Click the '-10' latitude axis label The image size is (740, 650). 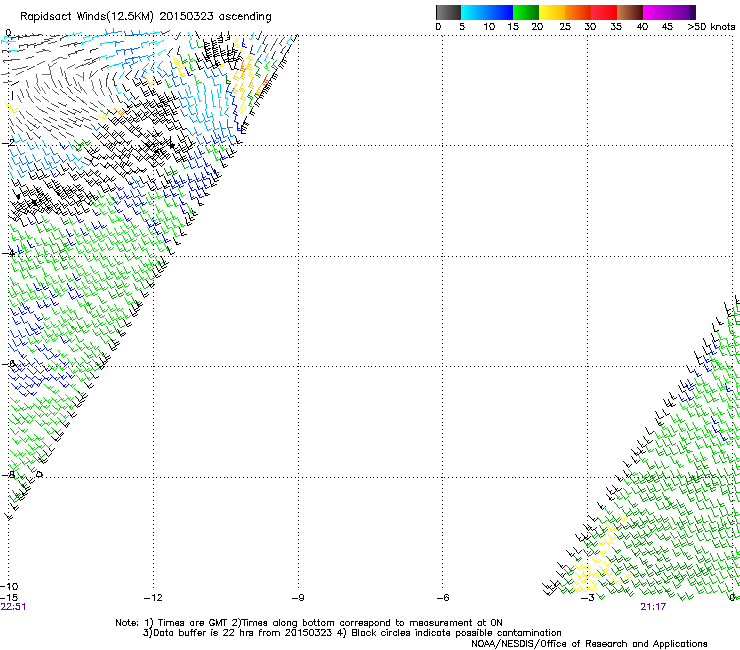[x=9, y=587]
